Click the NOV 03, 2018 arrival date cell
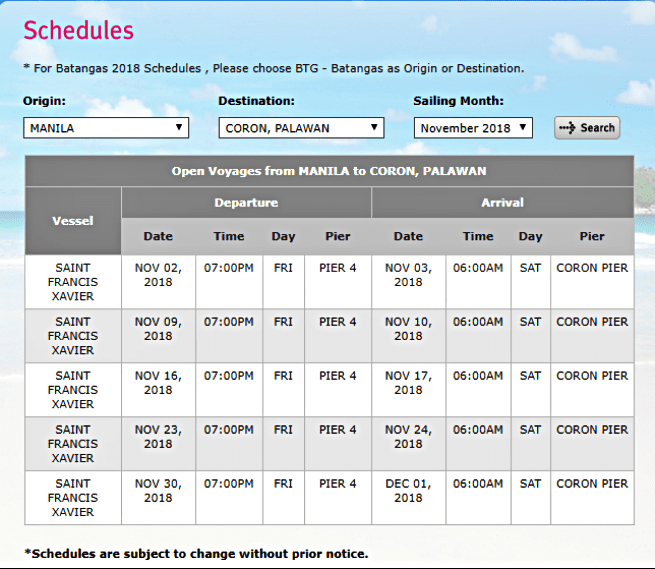655x569 pixels. [x=408, y=275]
